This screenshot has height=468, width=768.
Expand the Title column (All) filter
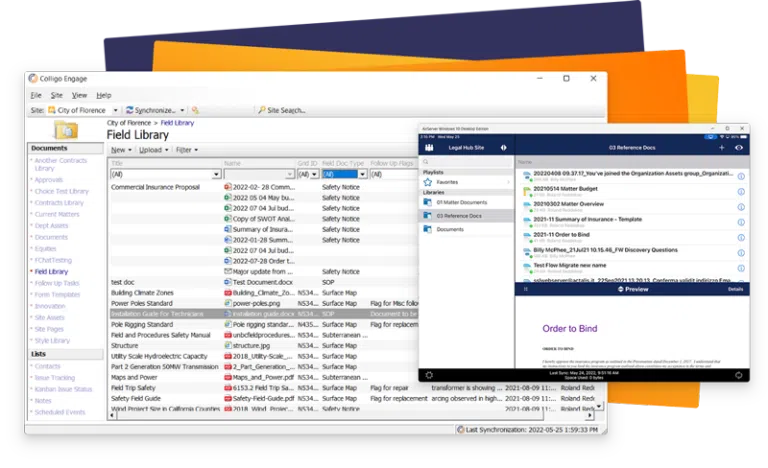tap(216, 174)
